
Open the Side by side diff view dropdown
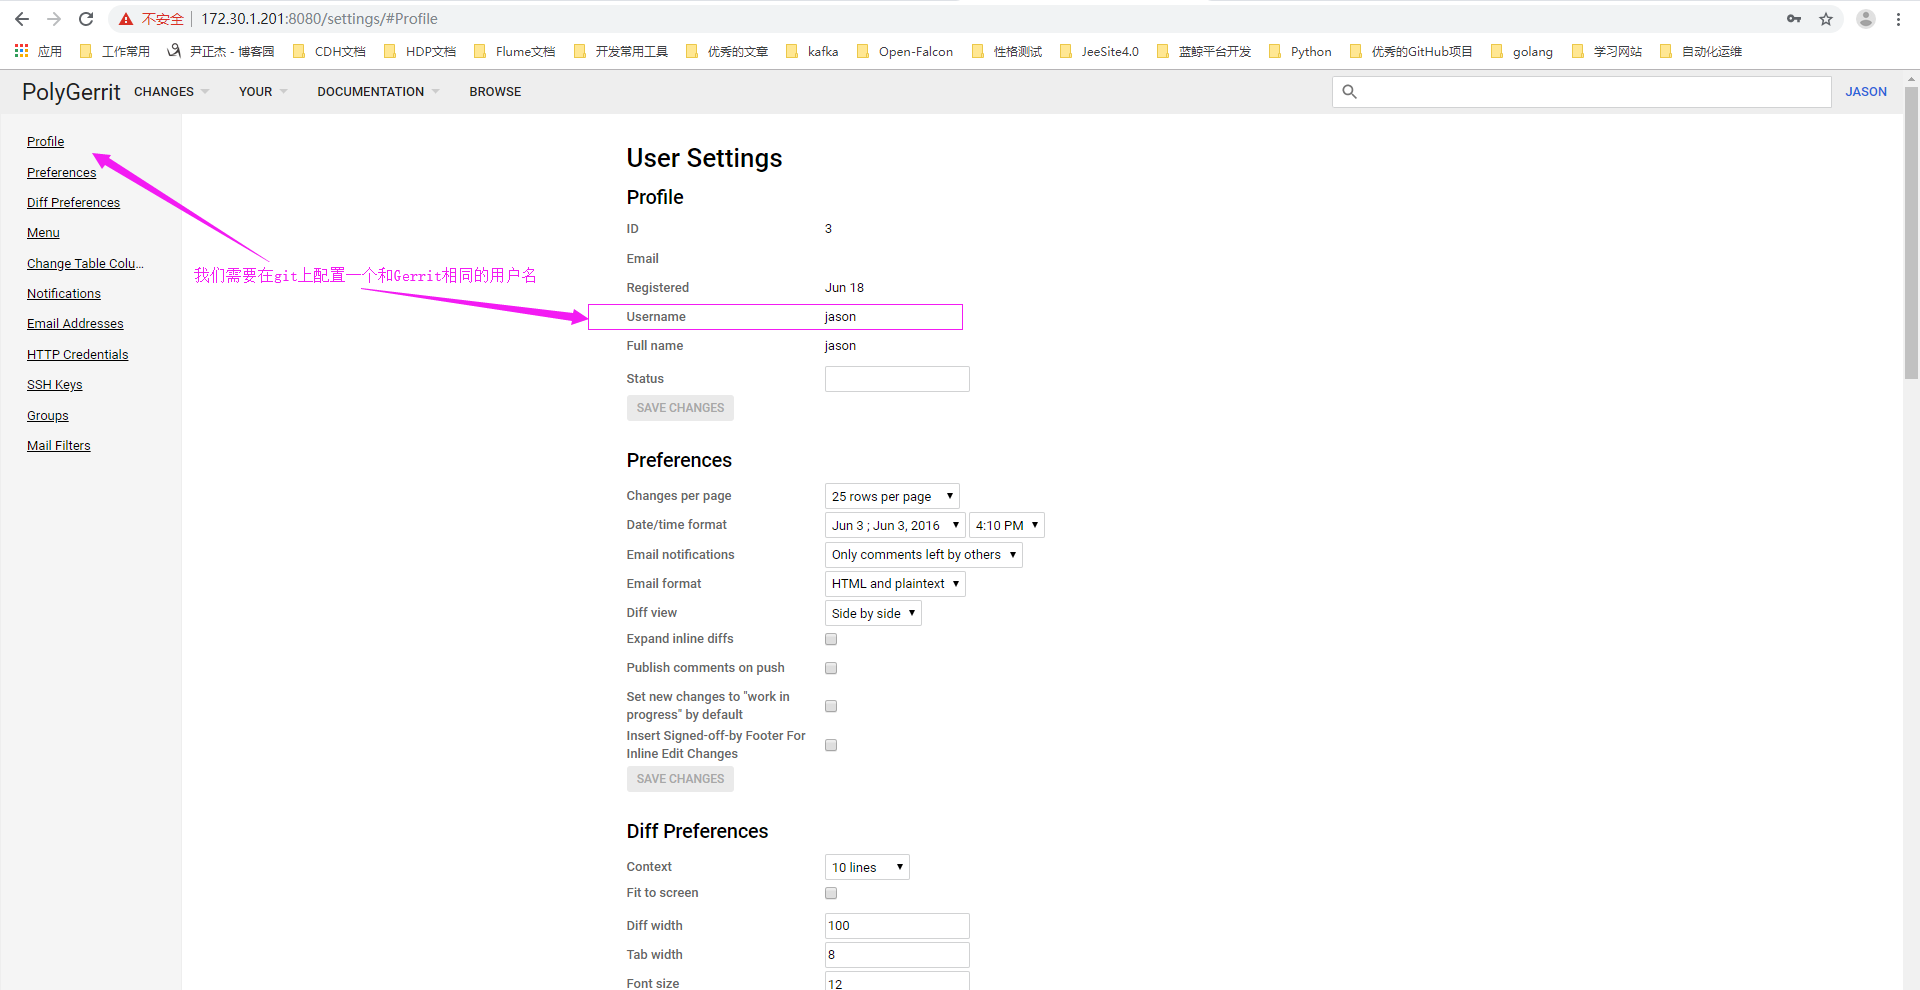coord(873,613)
